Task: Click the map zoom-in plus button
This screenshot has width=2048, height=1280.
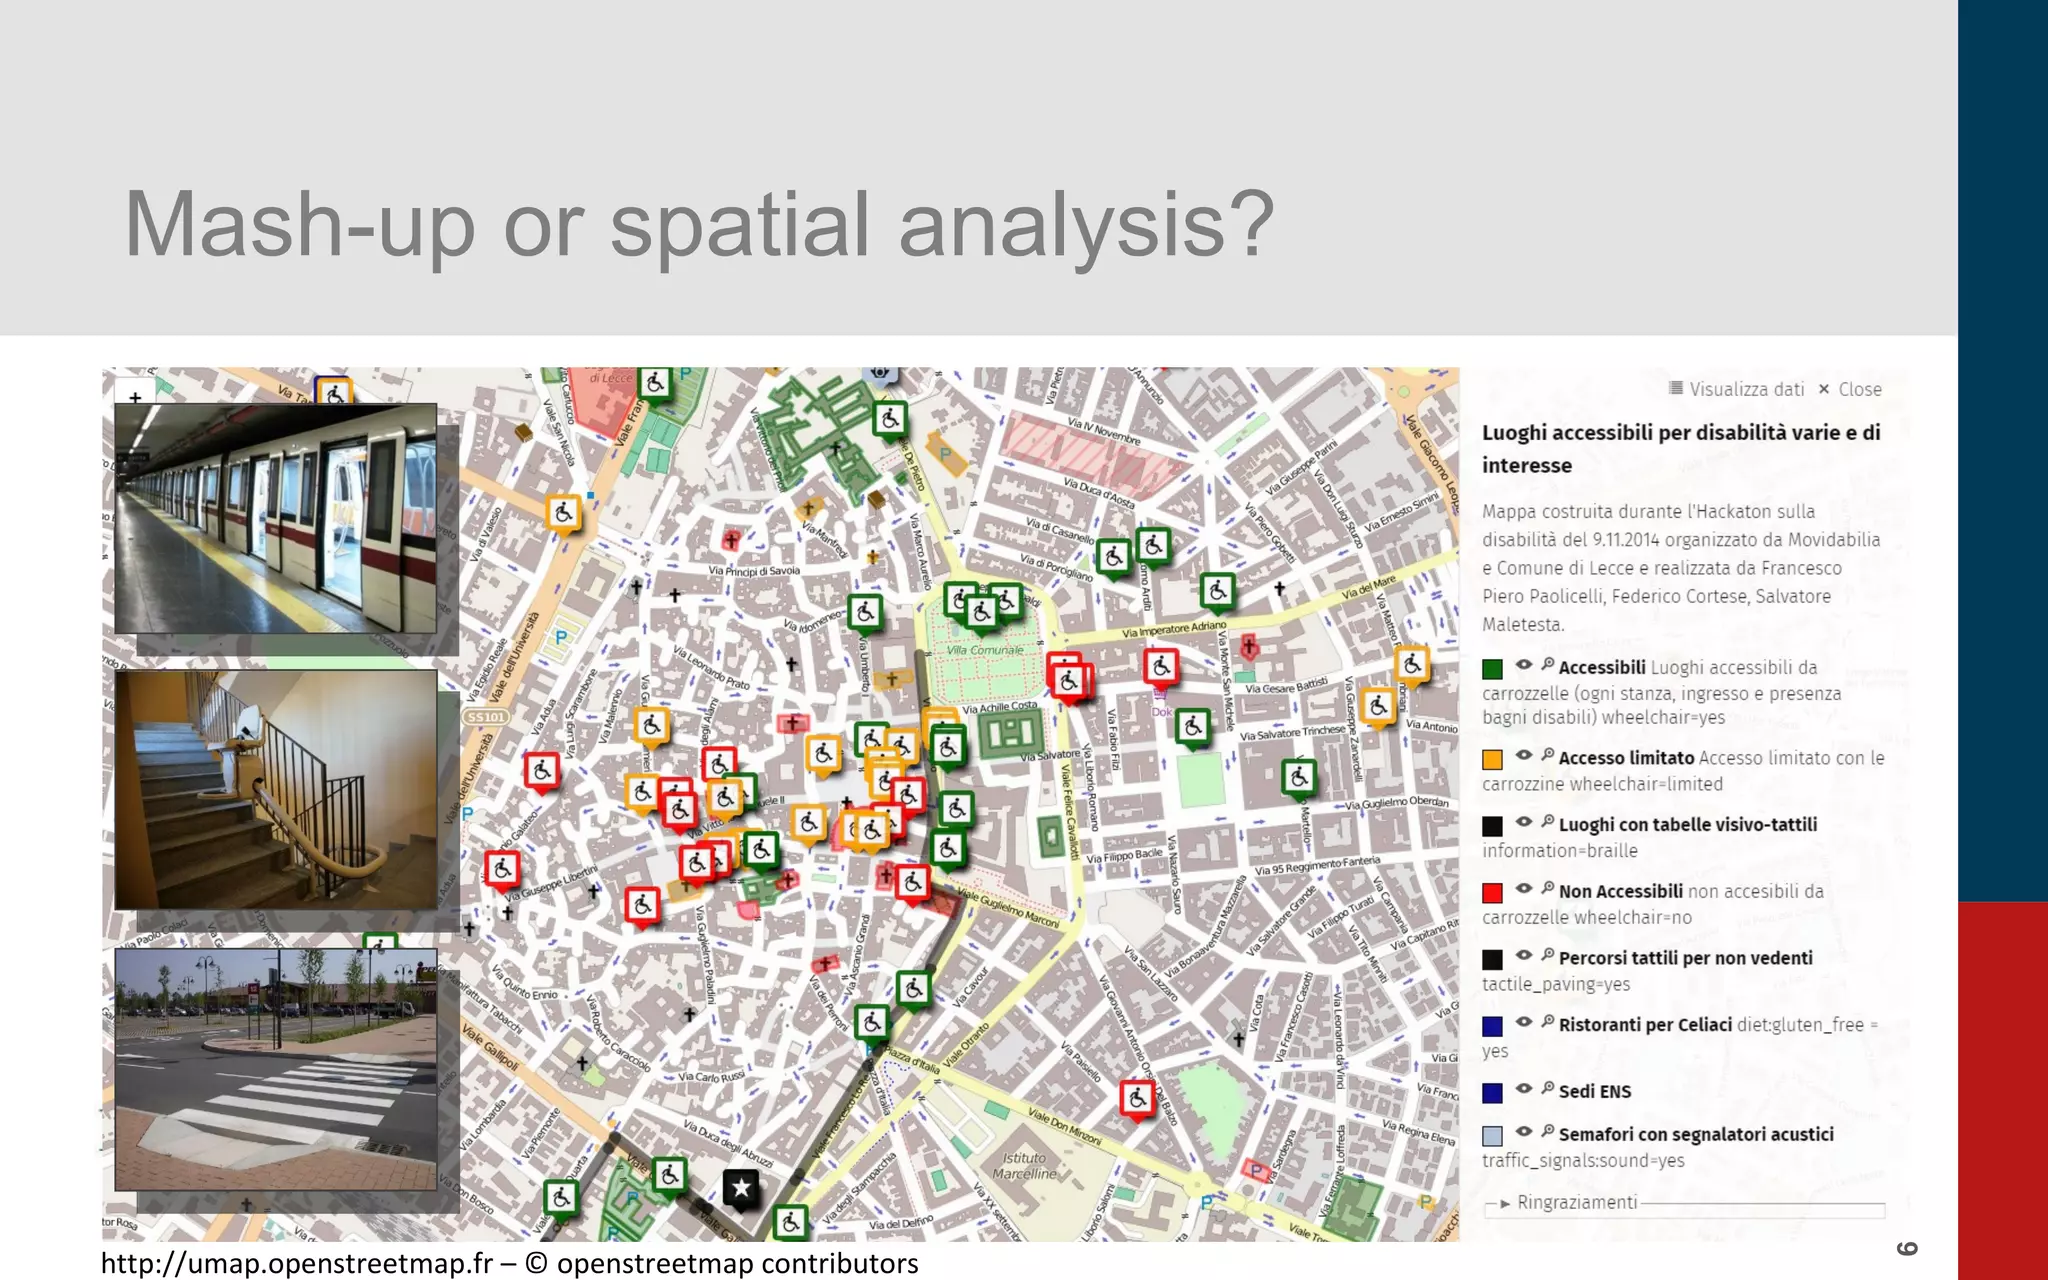Action: click(x=135, y=397)
